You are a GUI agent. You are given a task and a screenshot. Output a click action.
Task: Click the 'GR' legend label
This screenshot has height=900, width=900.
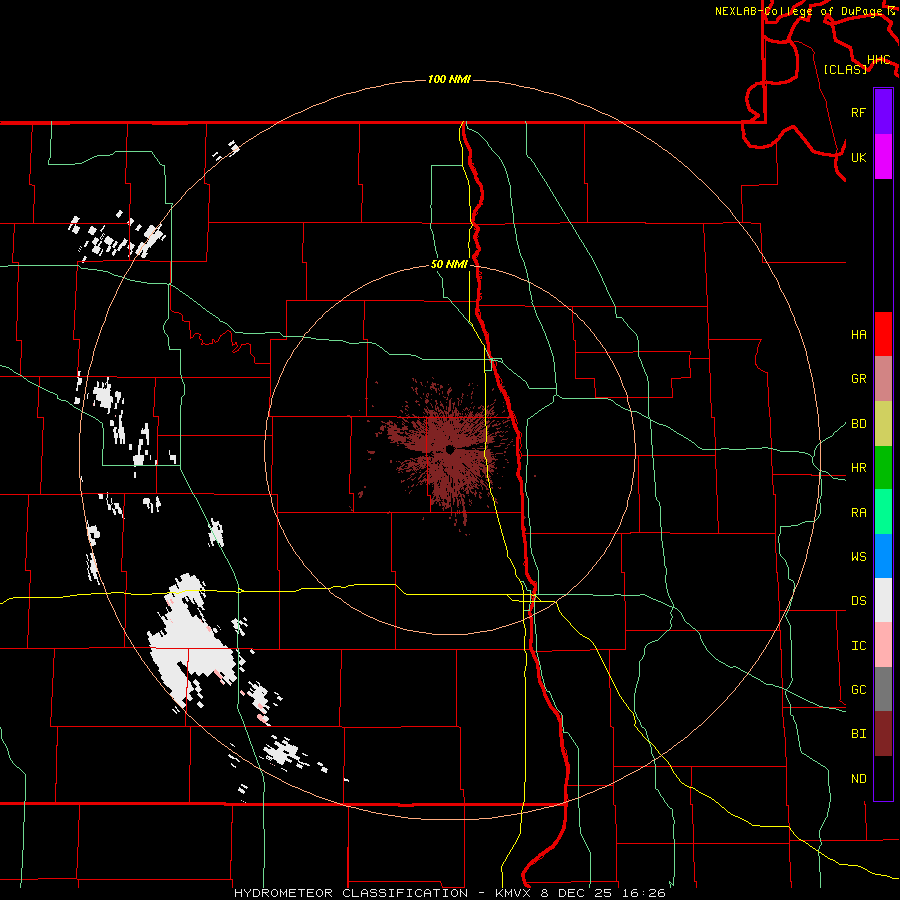click(x=858, y=379)
